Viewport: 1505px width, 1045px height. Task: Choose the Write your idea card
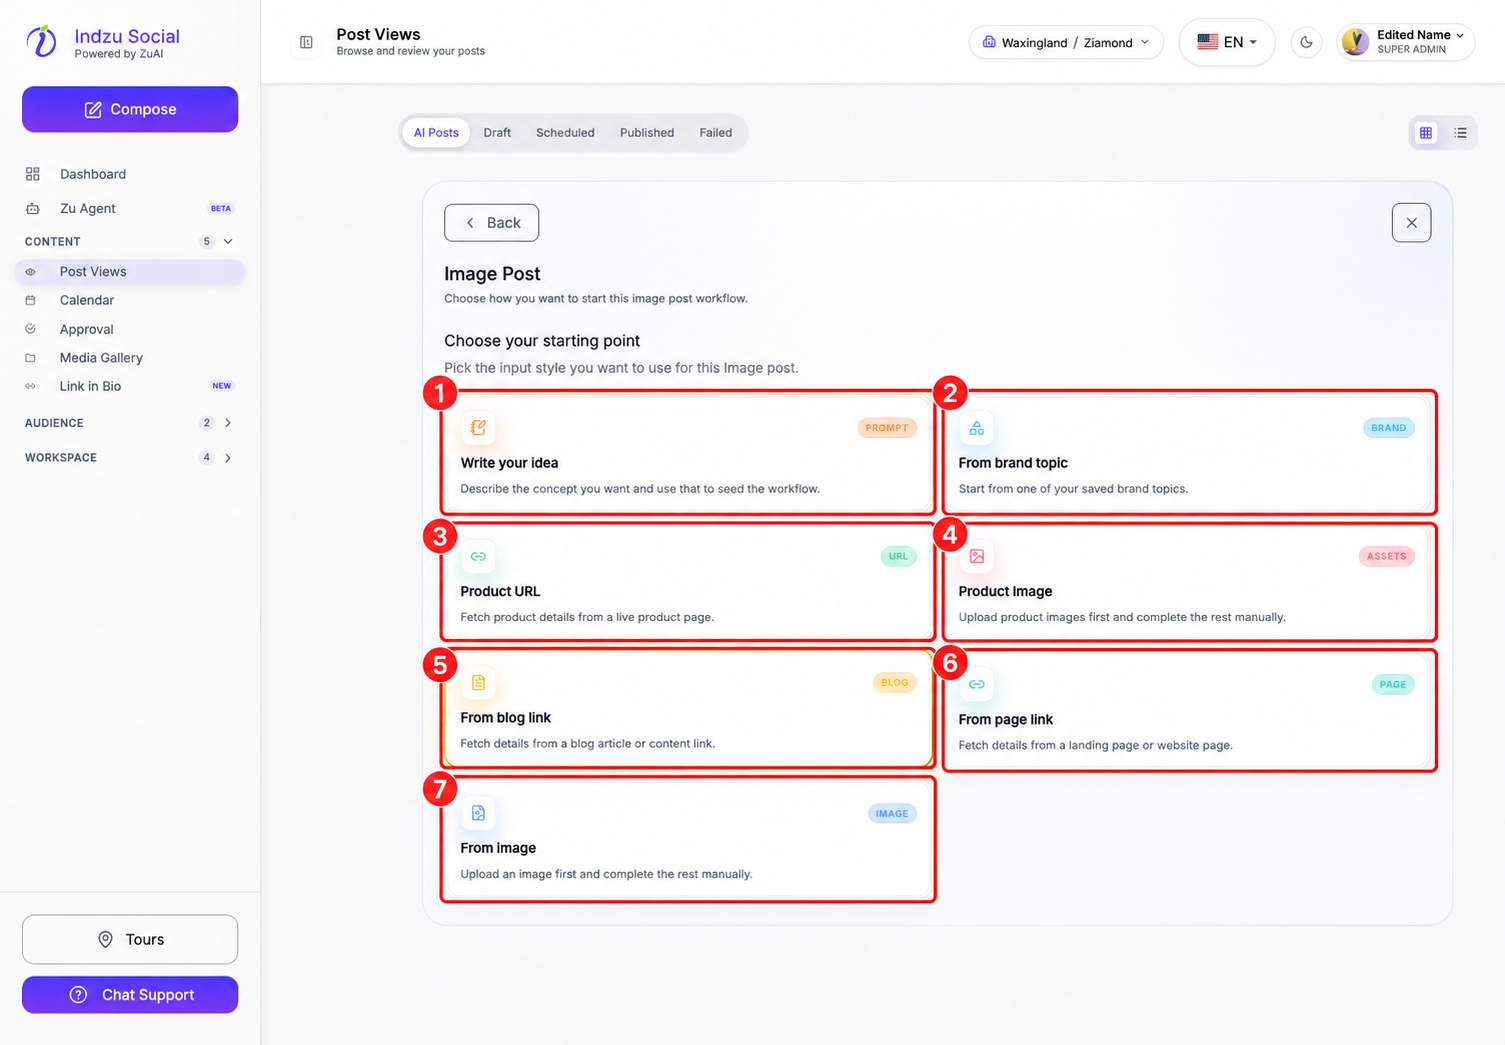pyautogui.click(x=688, y=453)
